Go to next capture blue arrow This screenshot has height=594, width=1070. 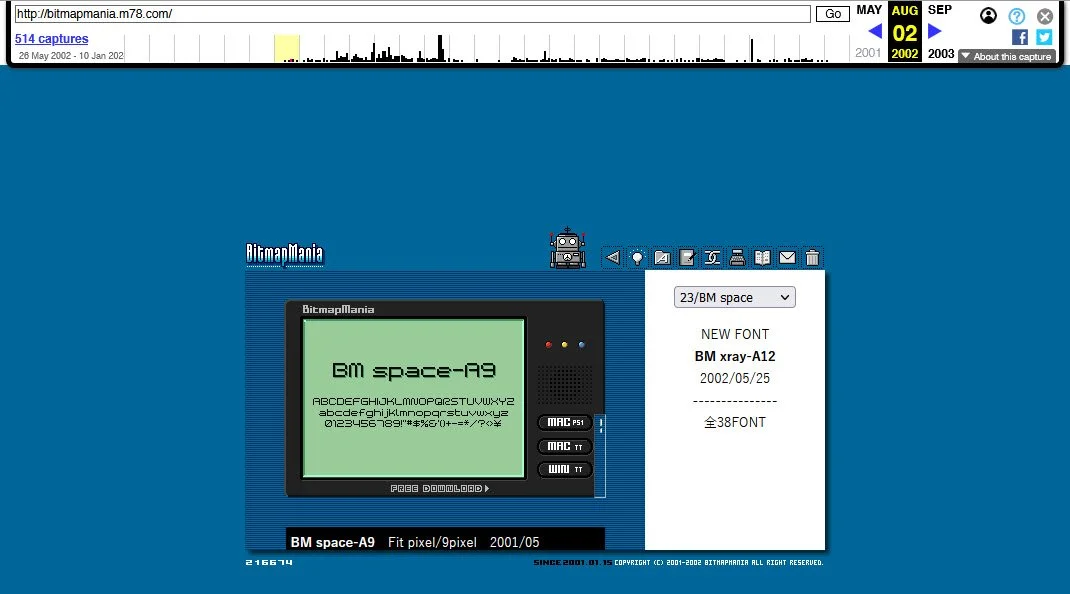[935, 31]
